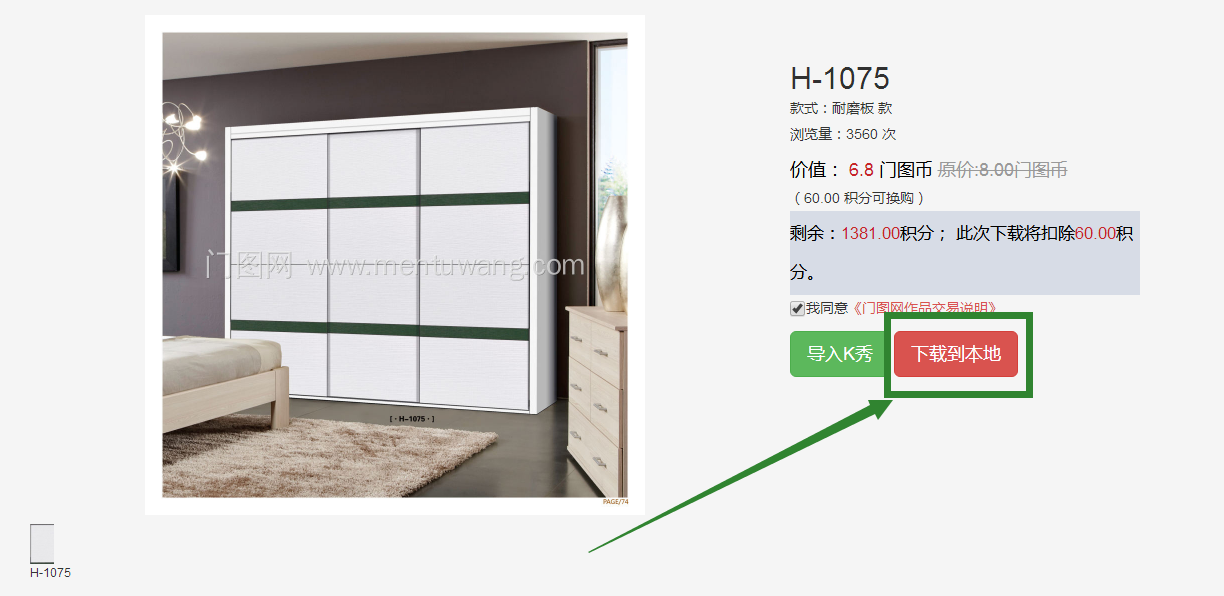Click the red 下载到本地 download button
The height and width of the screenshot is (596, 1224).
click(956, 354)
